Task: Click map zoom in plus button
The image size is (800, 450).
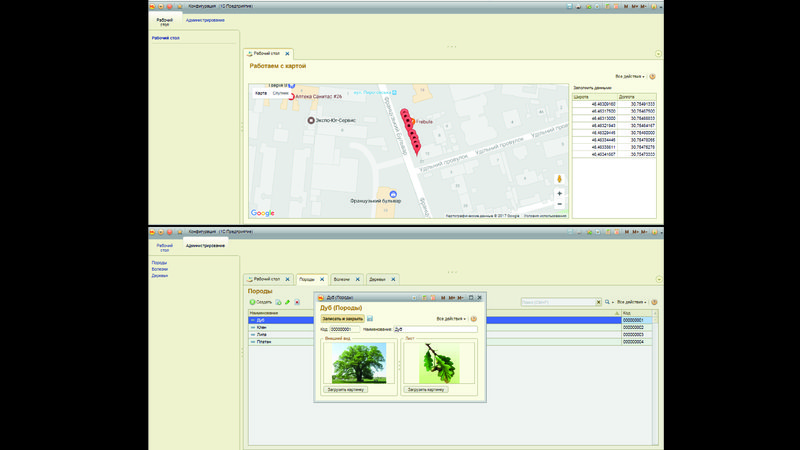Action: pos(559,193)
